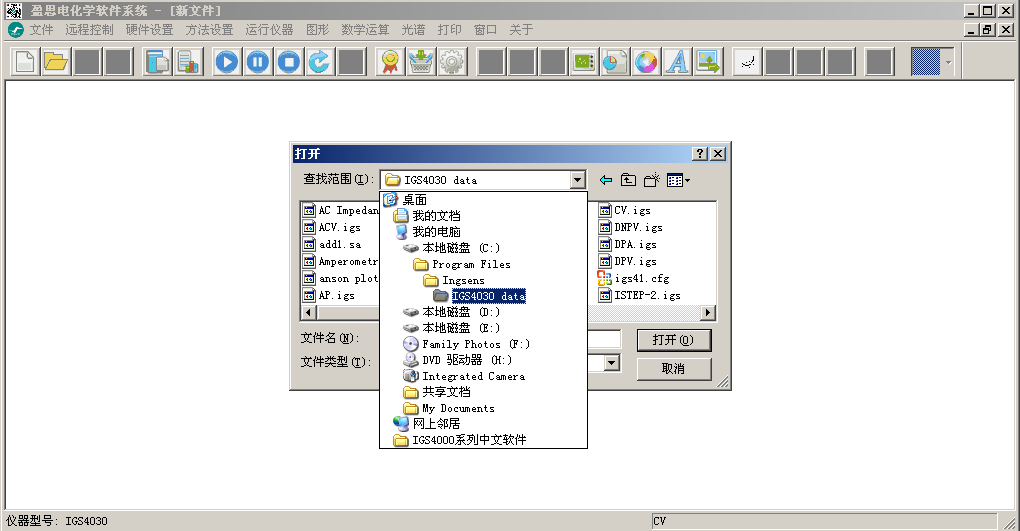Click the small curve plot toolbar icon
The image size is (1020, 531).
[x=747, y=62]
